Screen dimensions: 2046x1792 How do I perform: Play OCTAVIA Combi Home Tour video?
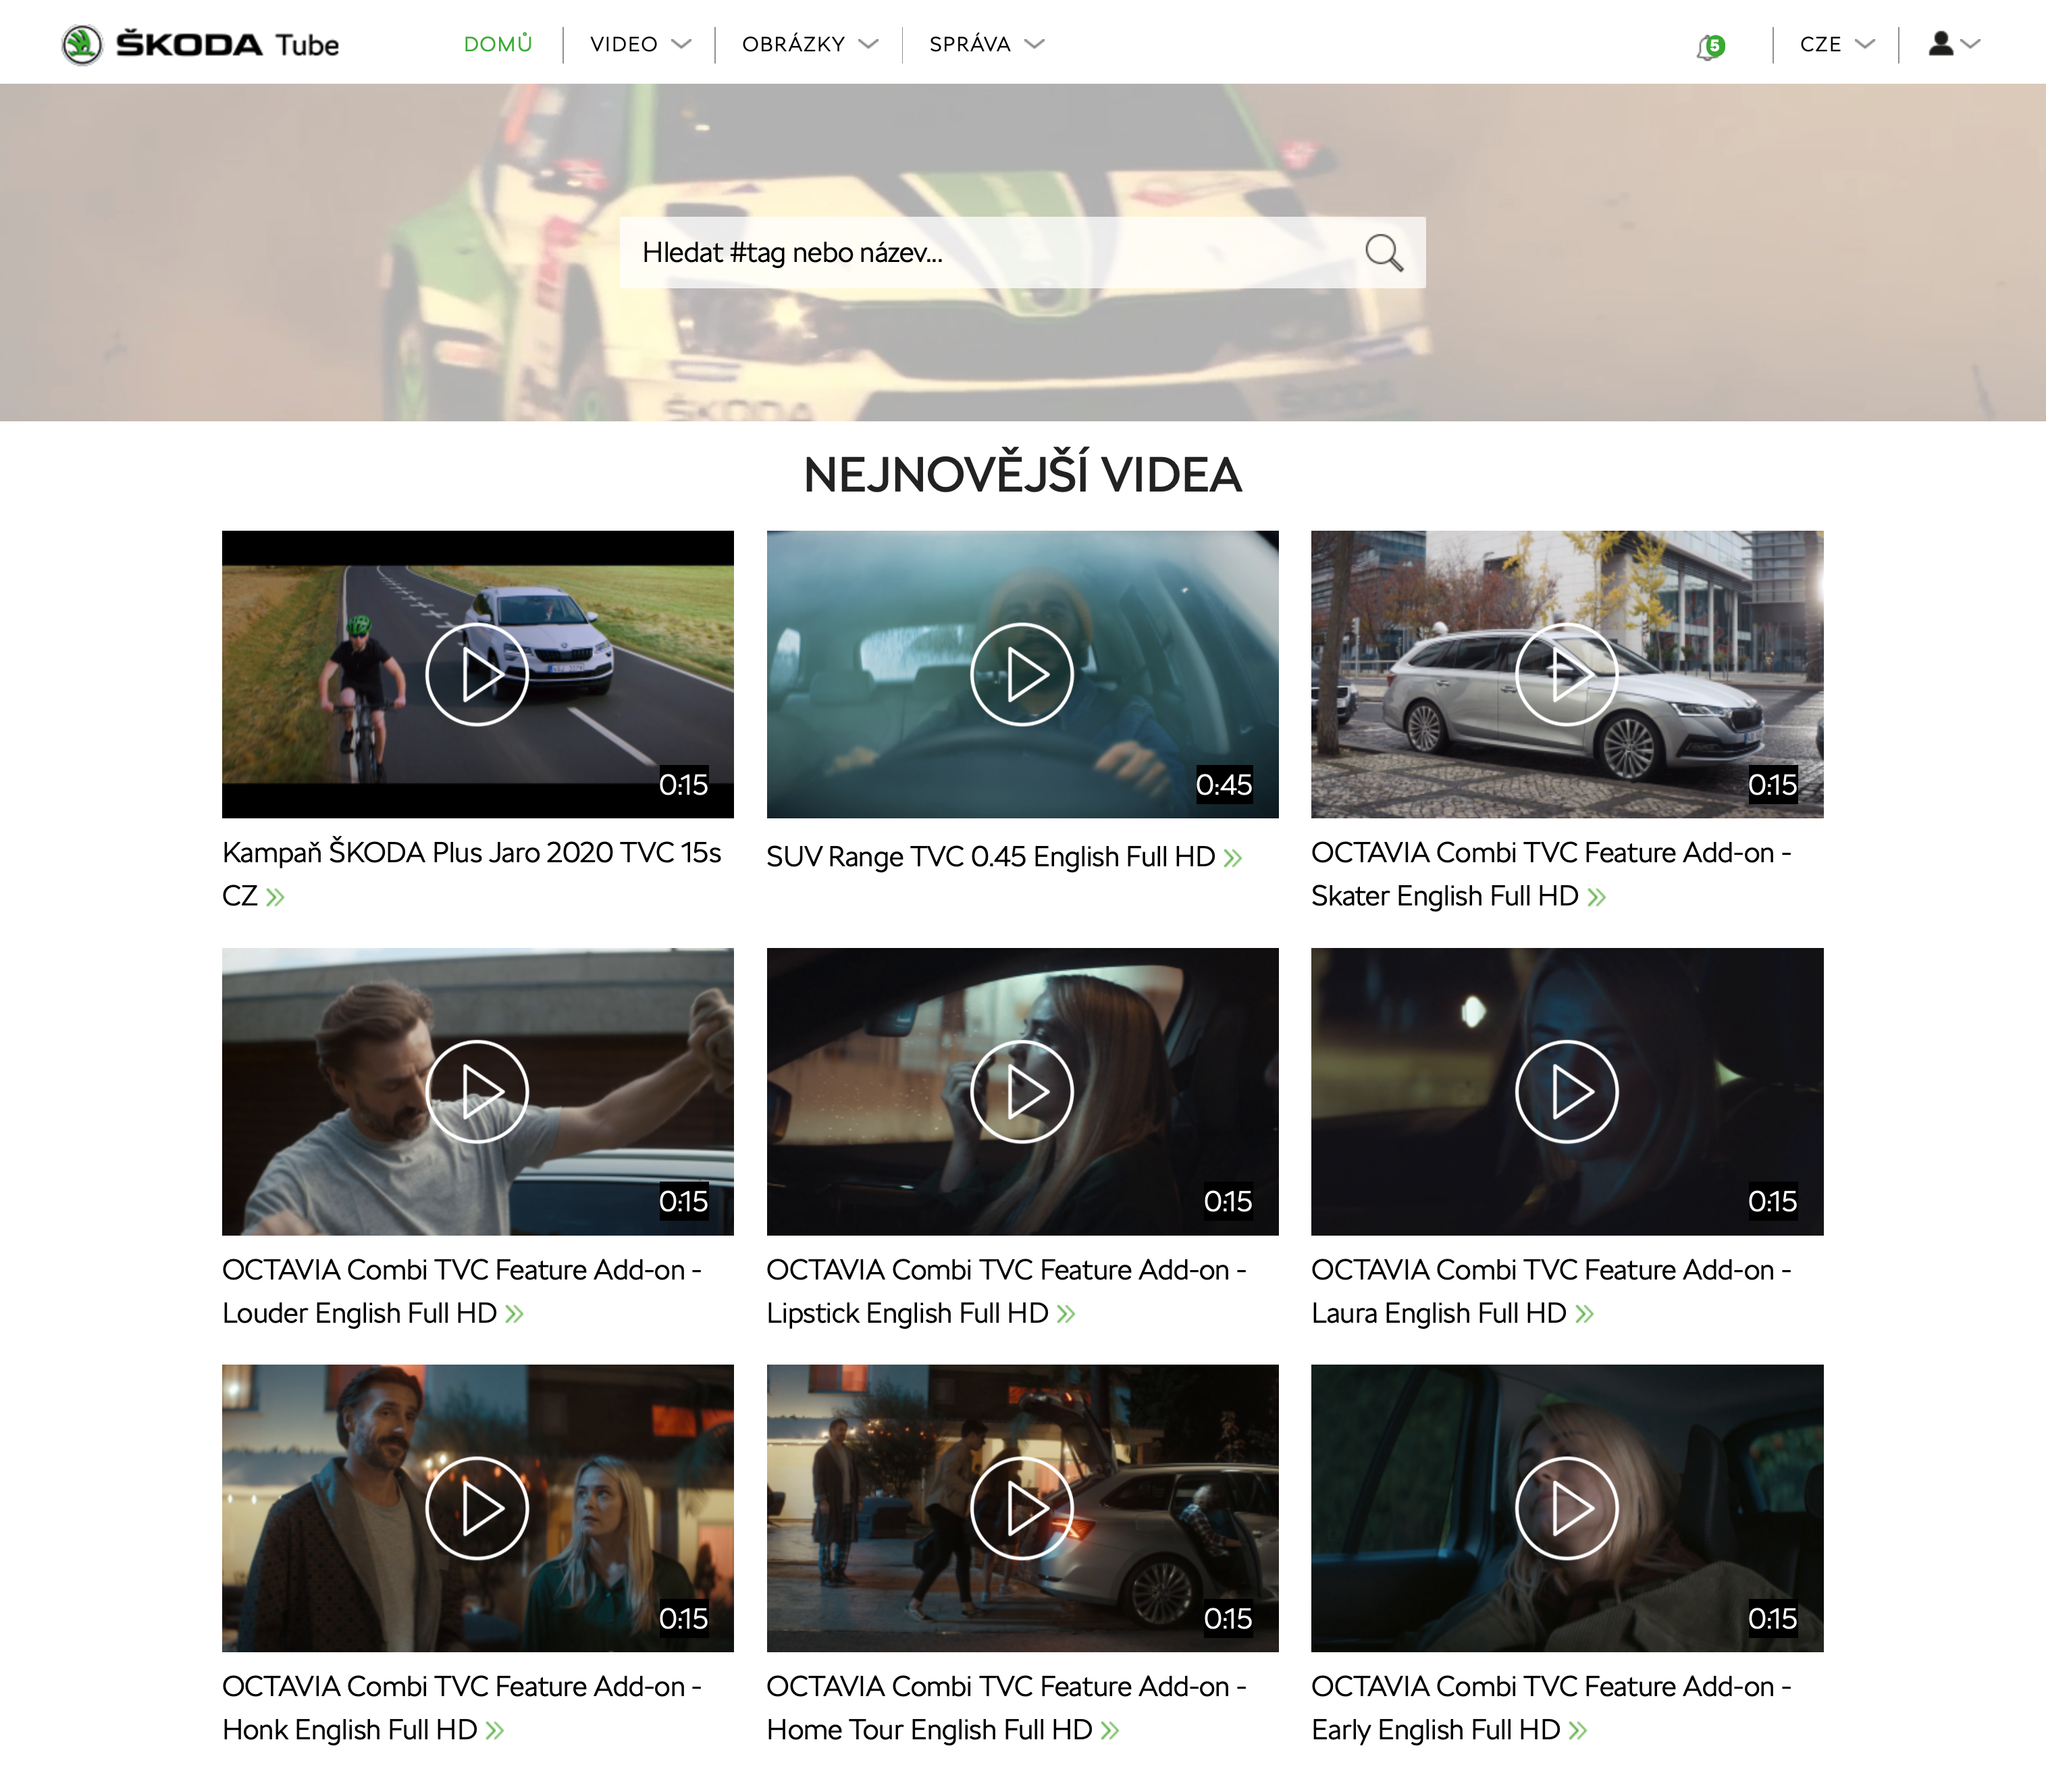[1022, 1508]
